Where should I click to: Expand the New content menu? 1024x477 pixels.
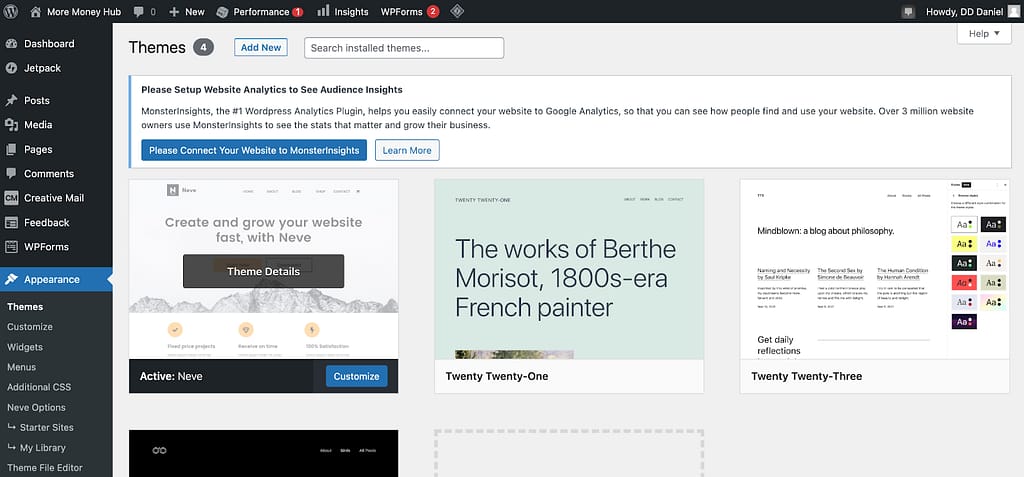[x=186, y=12]
